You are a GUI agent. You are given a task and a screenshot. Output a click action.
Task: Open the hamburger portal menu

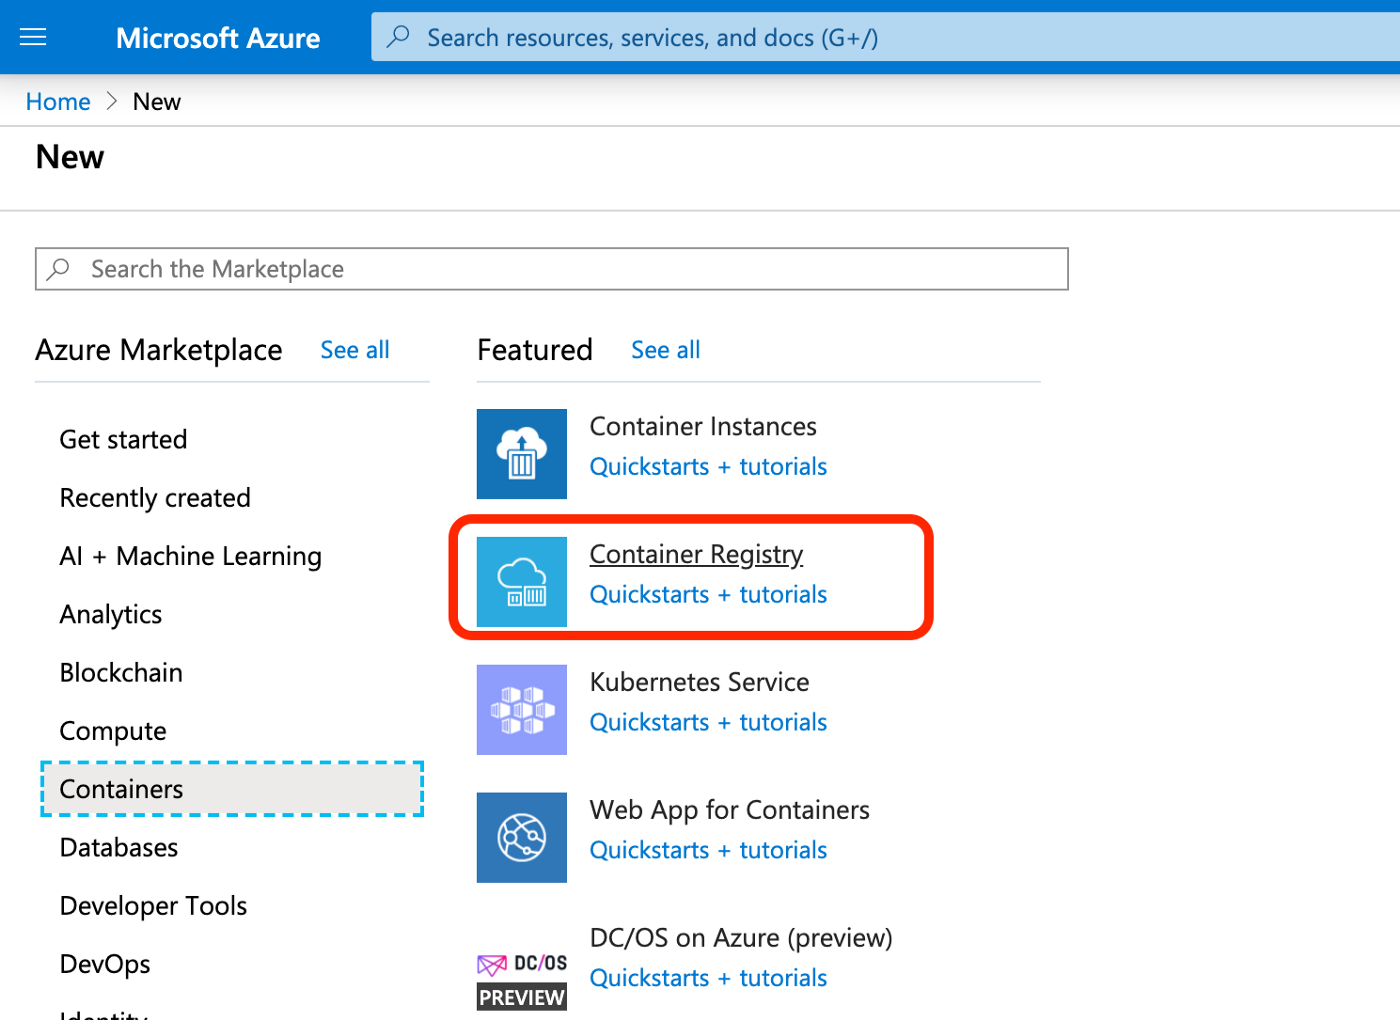click(x=33, y=37)
